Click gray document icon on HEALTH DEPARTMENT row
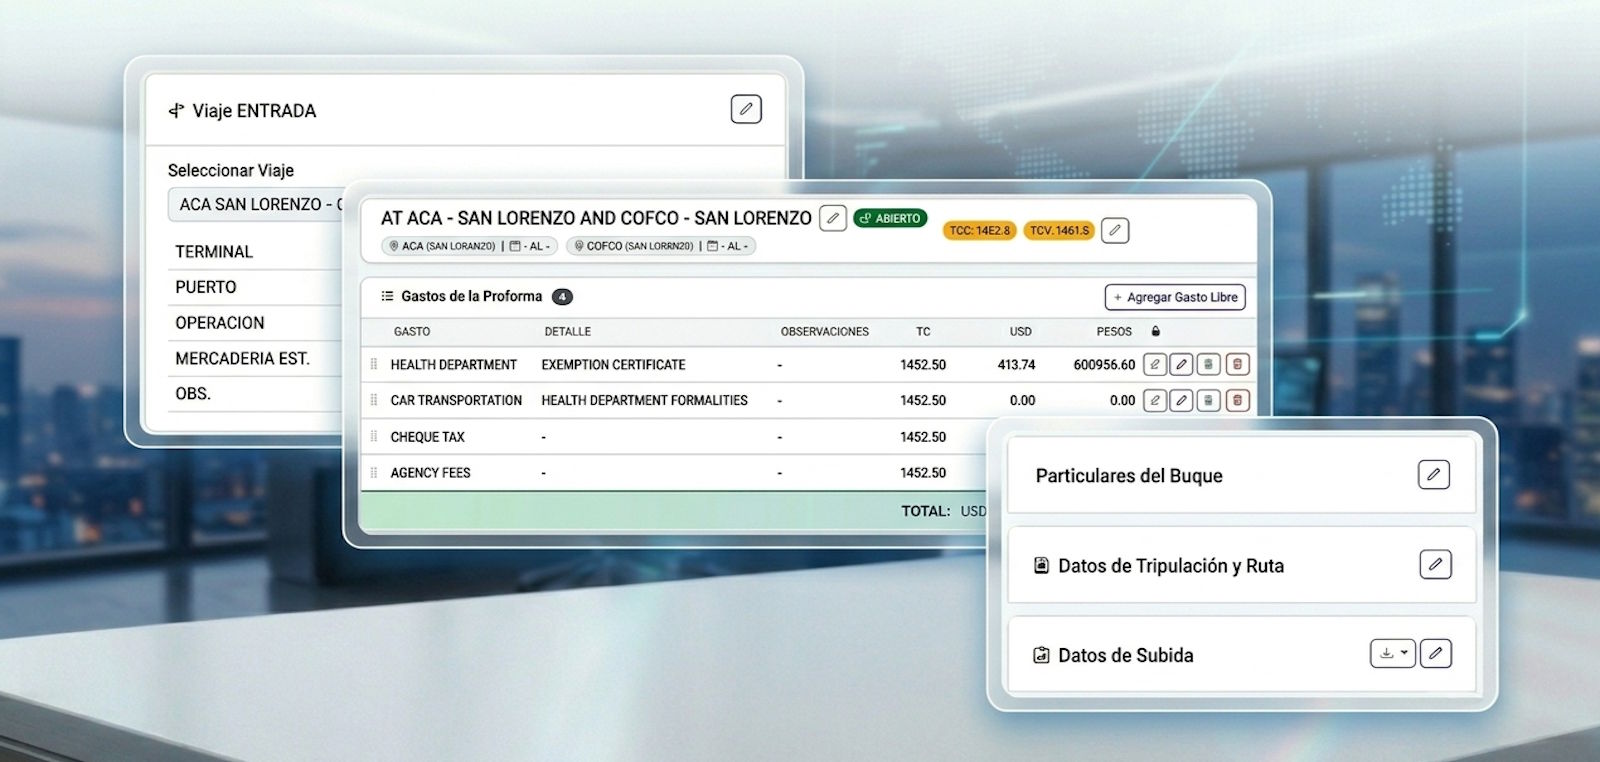 1209,365
